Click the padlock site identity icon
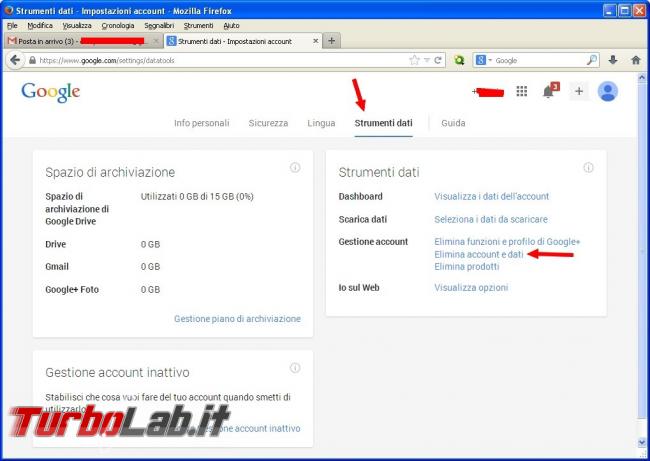The width and height of the screenshot is (650, 461). (32, 61)
